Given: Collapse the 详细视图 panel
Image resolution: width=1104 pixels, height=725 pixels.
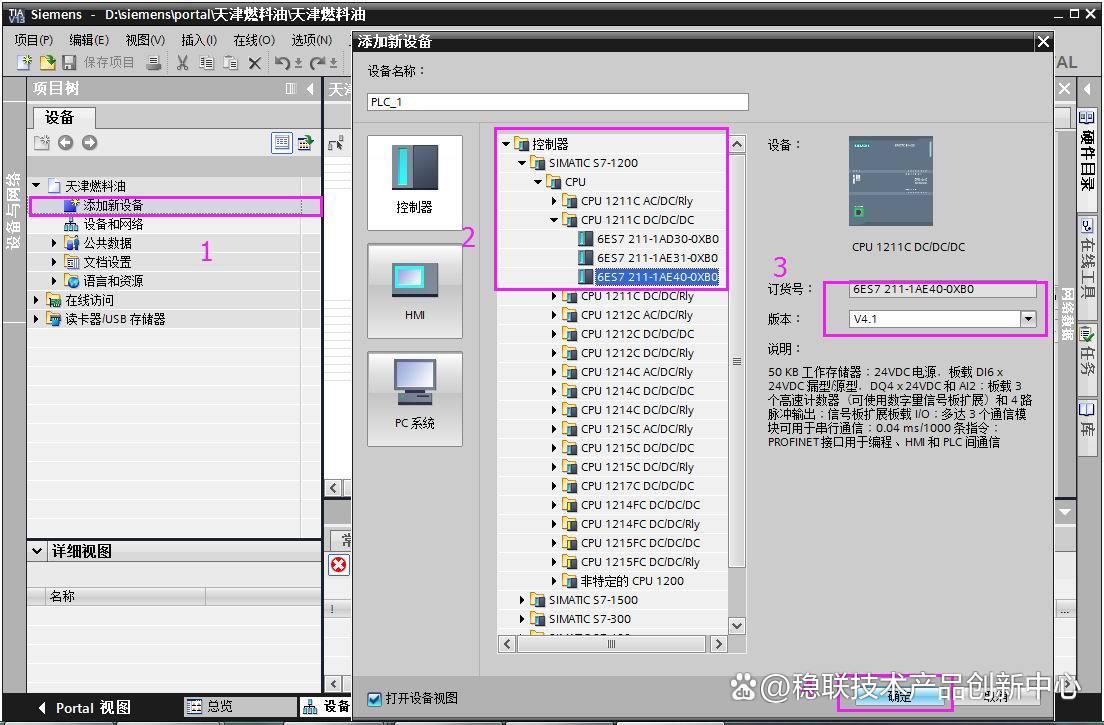Looking at the screenshot, I should [37, 551].
